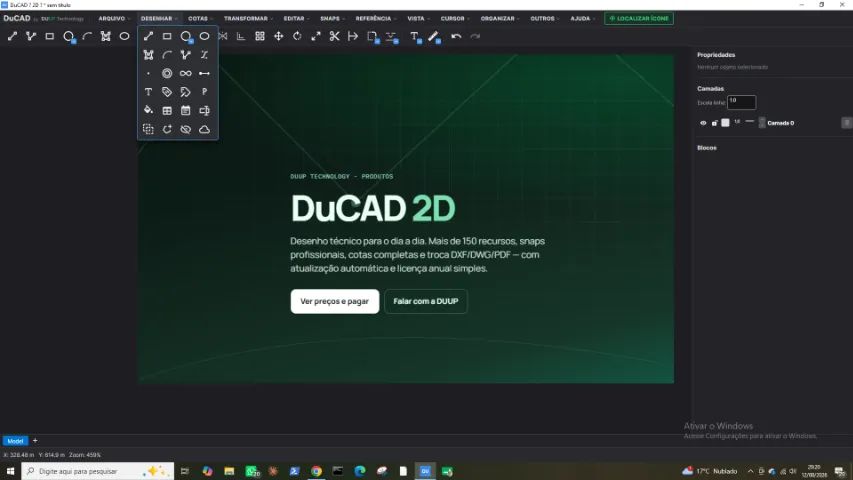The height and width of the screenshot is (480, 853).
Task: Click the redo arrow in toolbar
Action: [475, 36]
